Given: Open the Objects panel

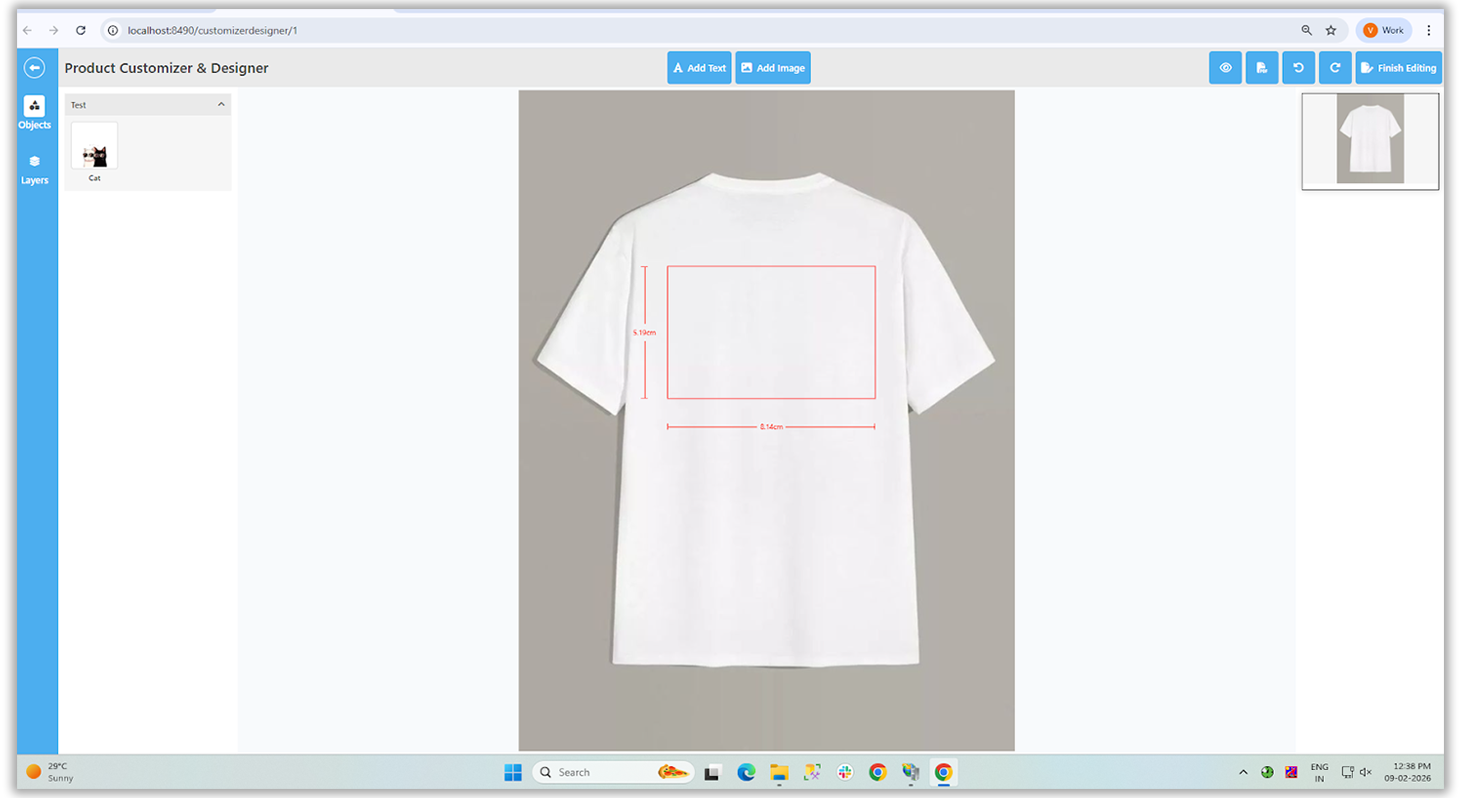Looking at the screenshot, I should (34, 113).
